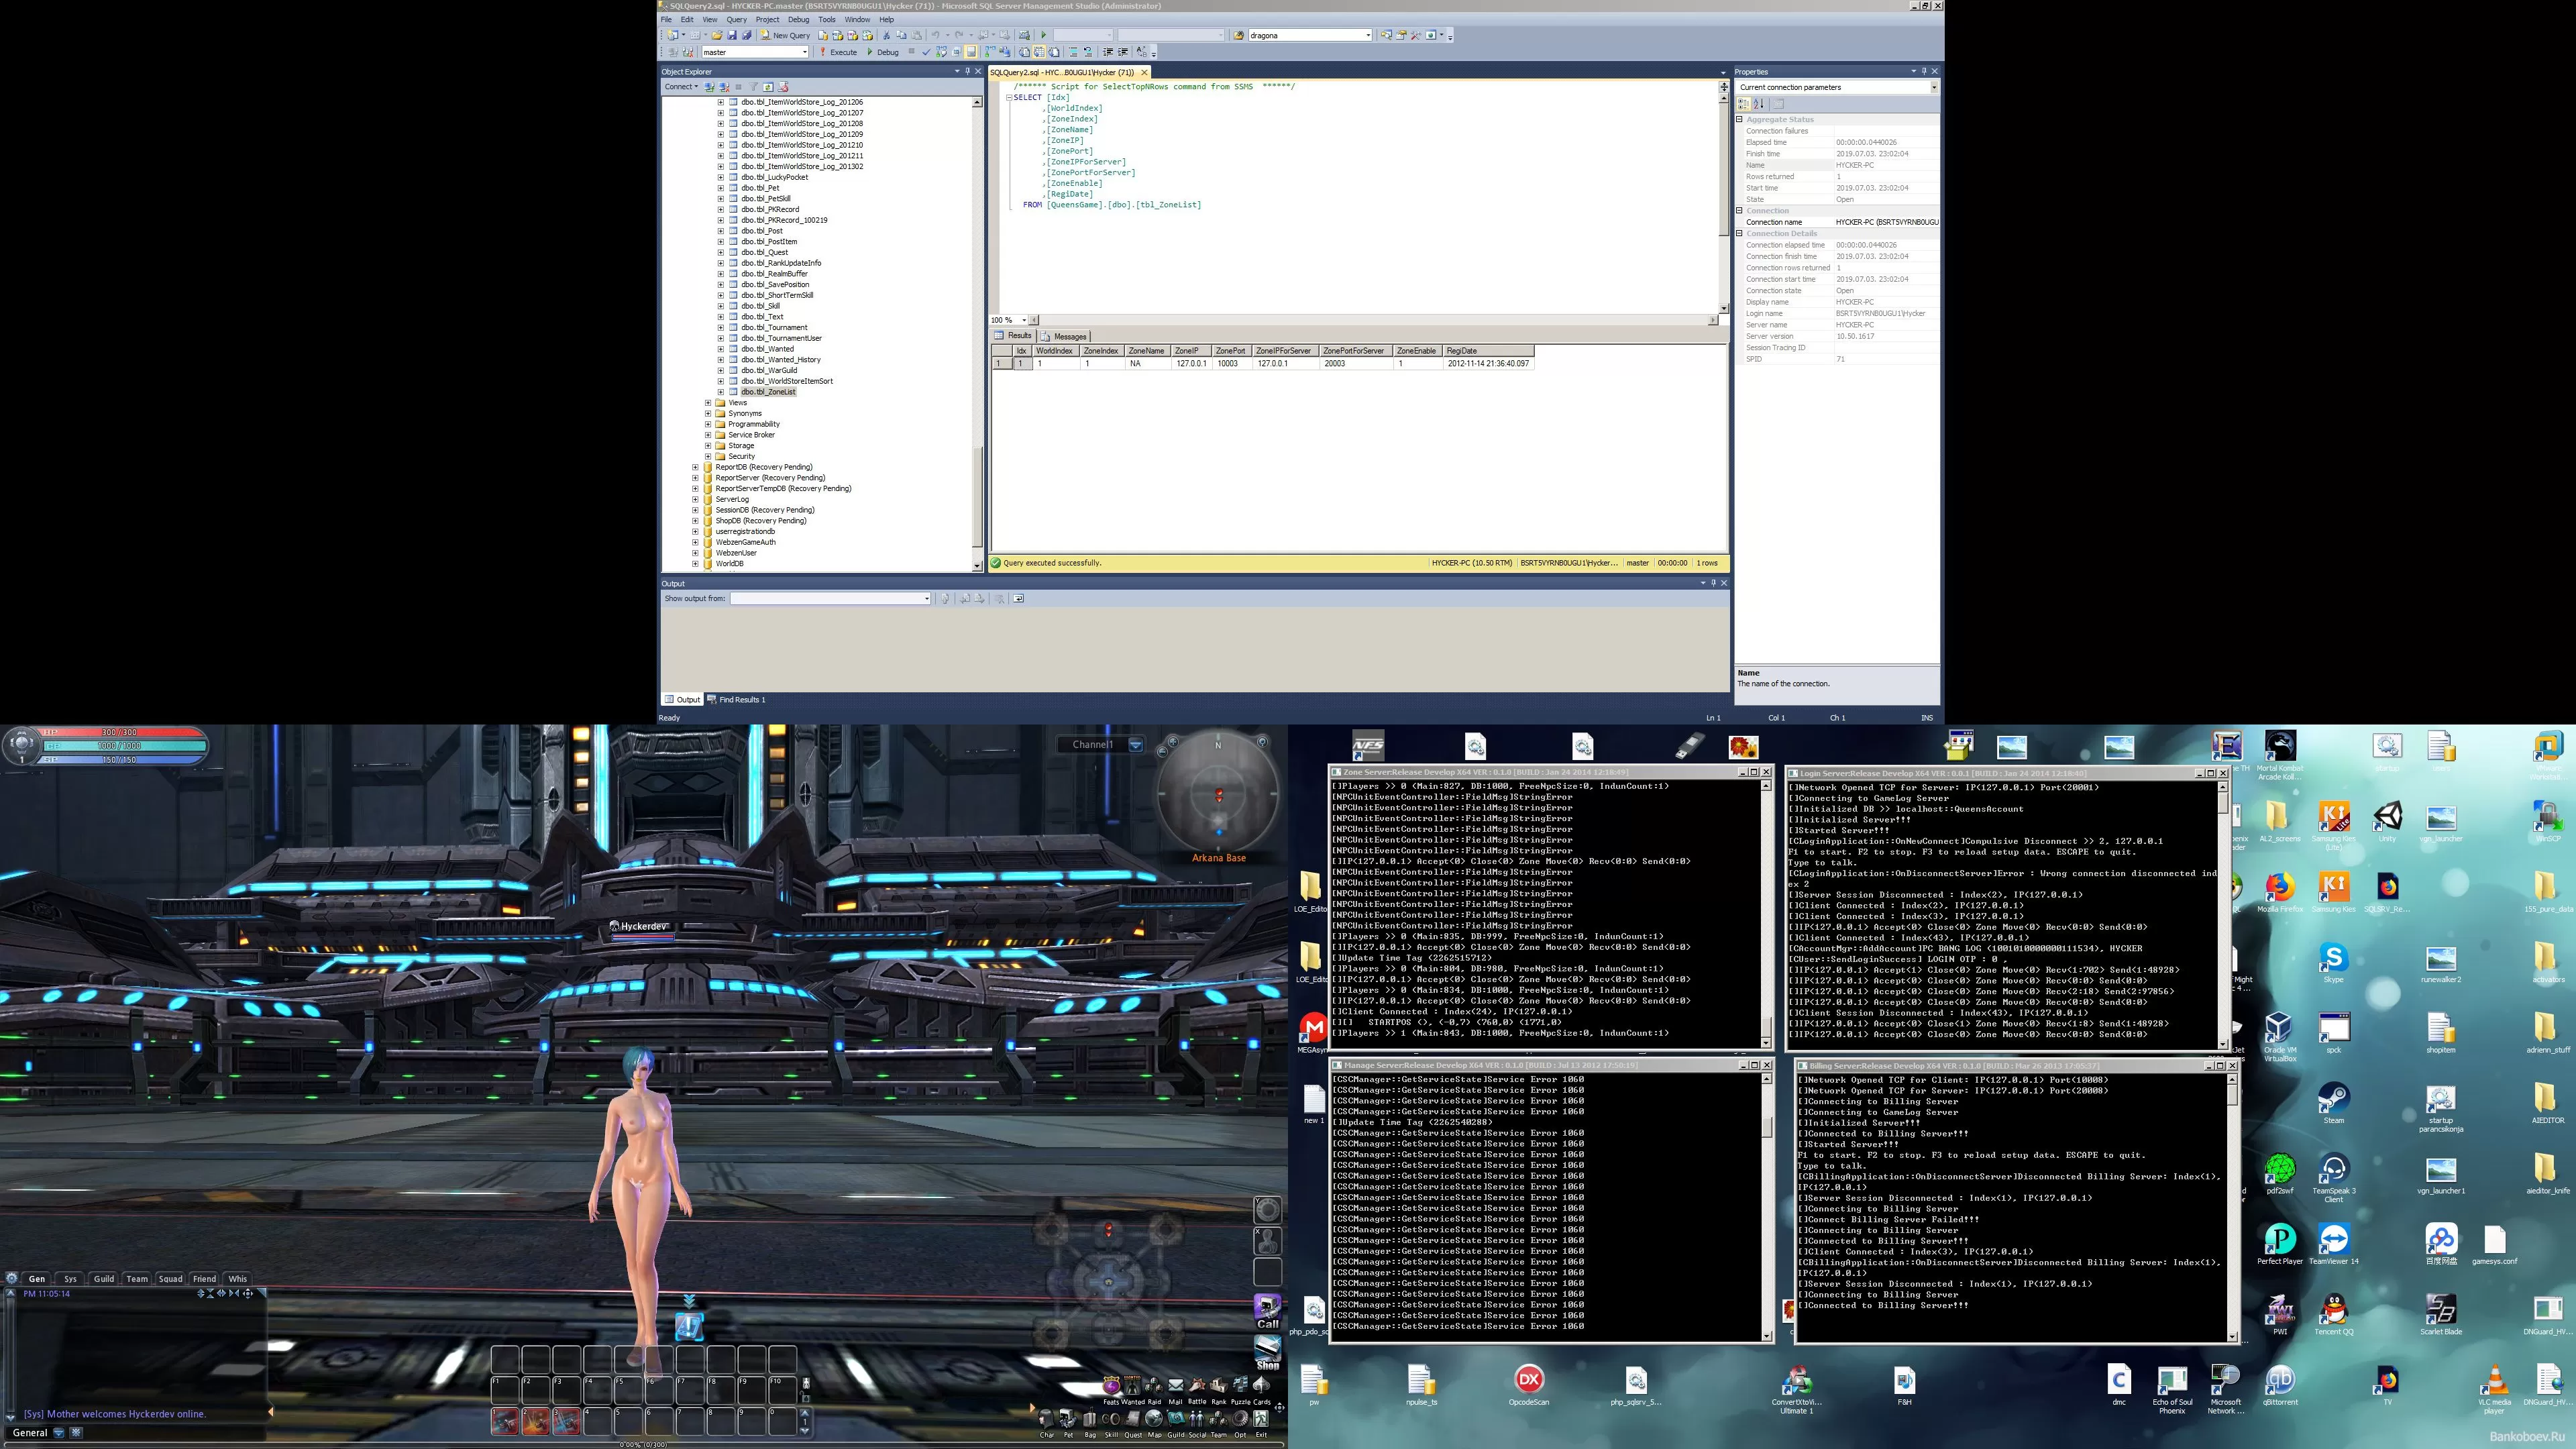
Task: Click the Parse checkmark icon next to Debug
Action: point(926,52)
